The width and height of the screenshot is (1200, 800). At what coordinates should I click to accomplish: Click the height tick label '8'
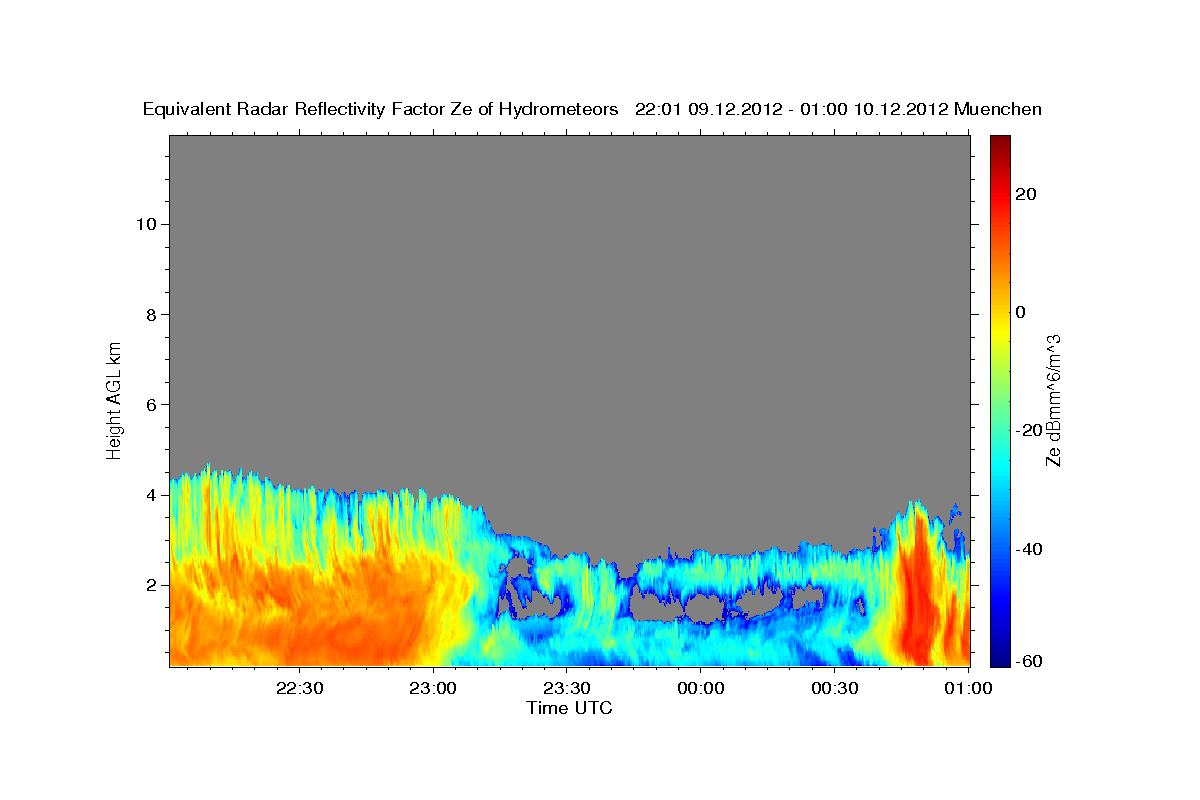pyautogui.click(x=150, y=314)
